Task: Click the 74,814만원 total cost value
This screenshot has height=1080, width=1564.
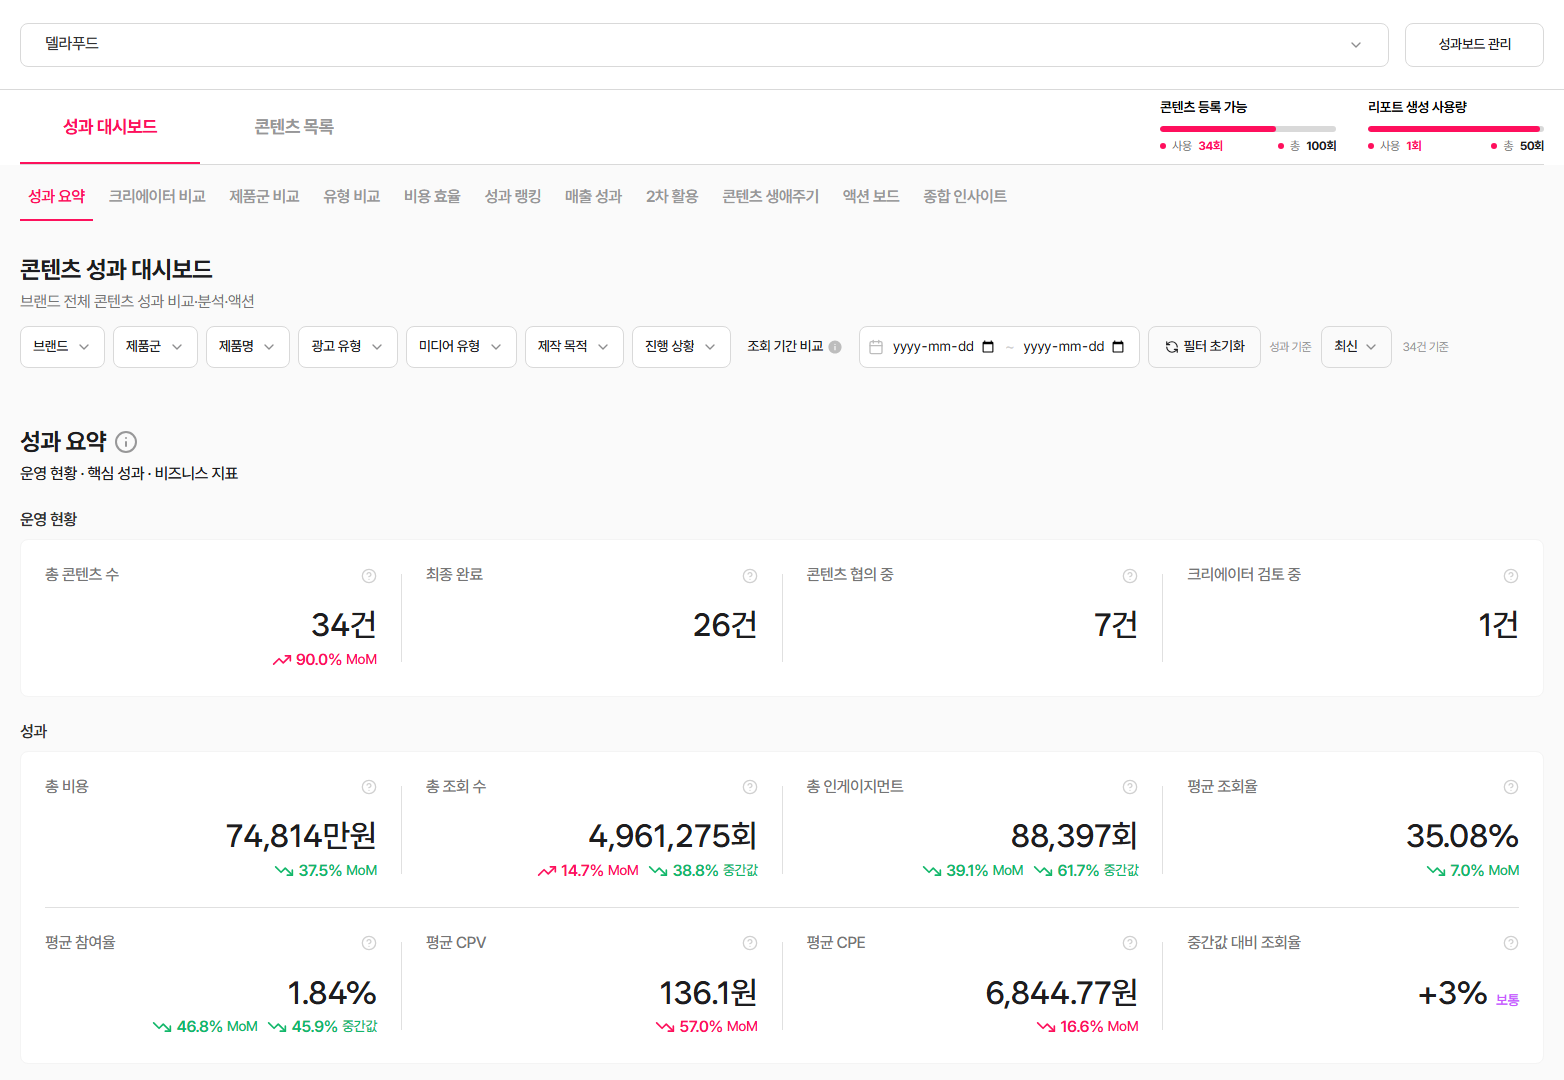Action: point(301,836)
